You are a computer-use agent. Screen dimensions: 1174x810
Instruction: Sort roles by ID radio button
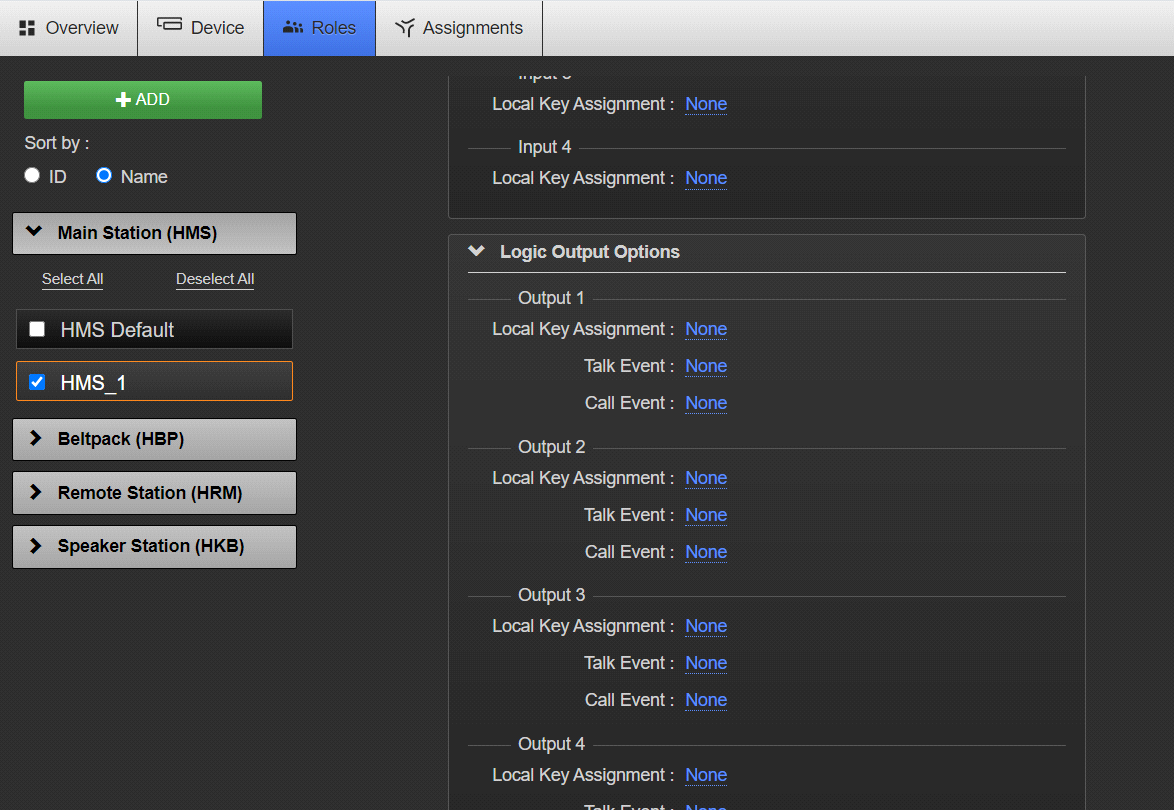point(32,176)
